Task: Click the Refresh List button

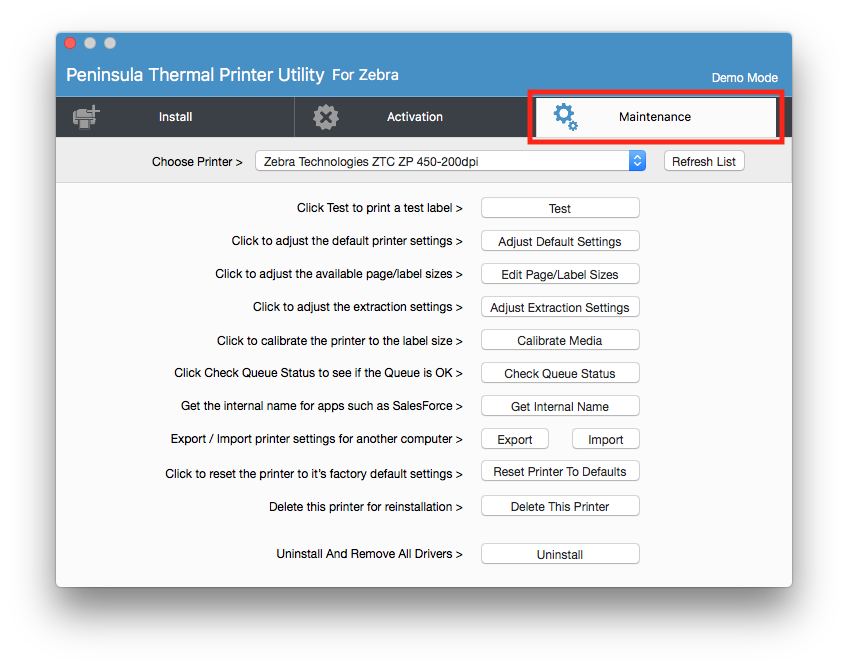Action: click(704, 161)
